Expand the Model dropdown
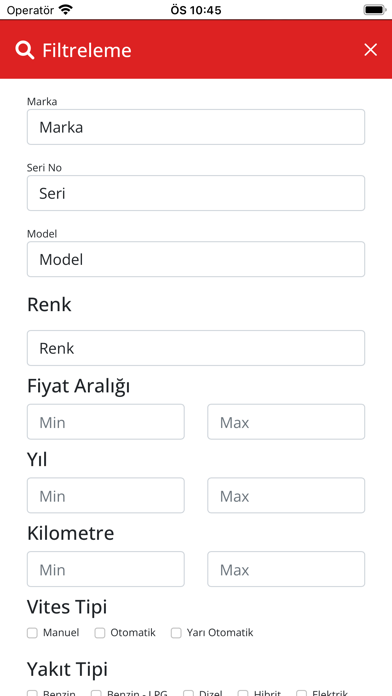 (x=196, y=259)
